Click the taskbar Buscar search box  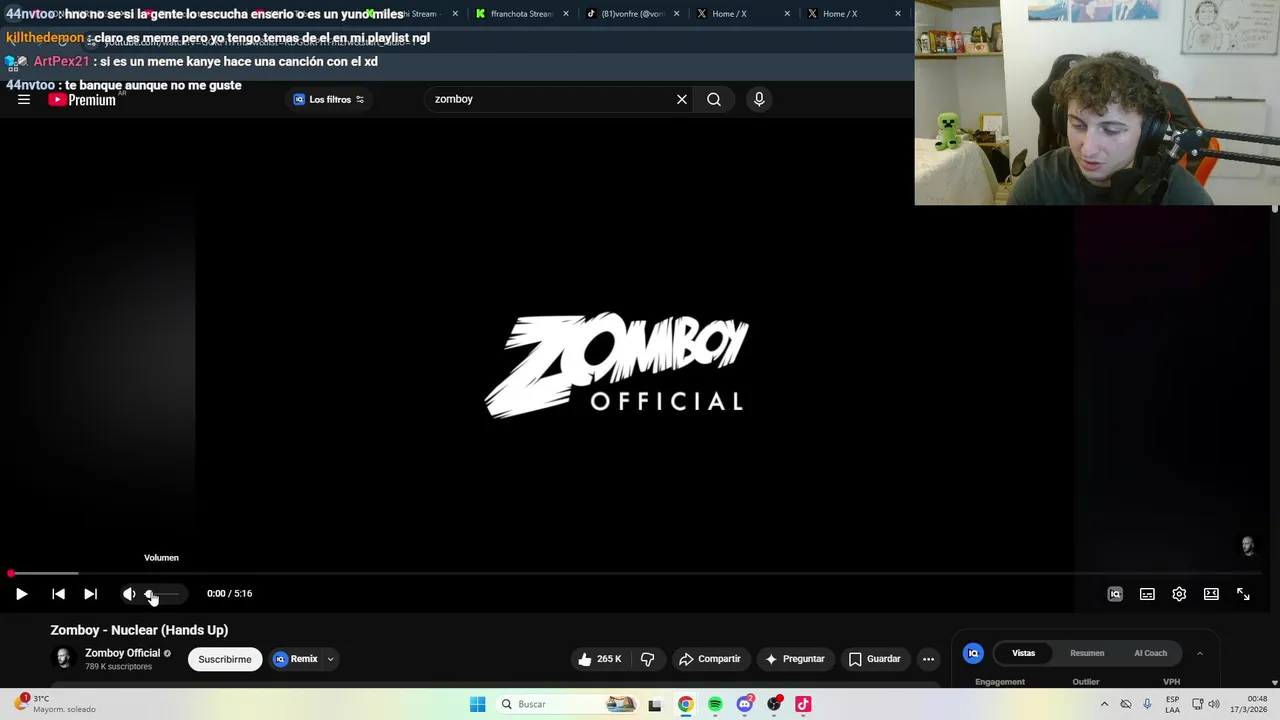(567, 704)
